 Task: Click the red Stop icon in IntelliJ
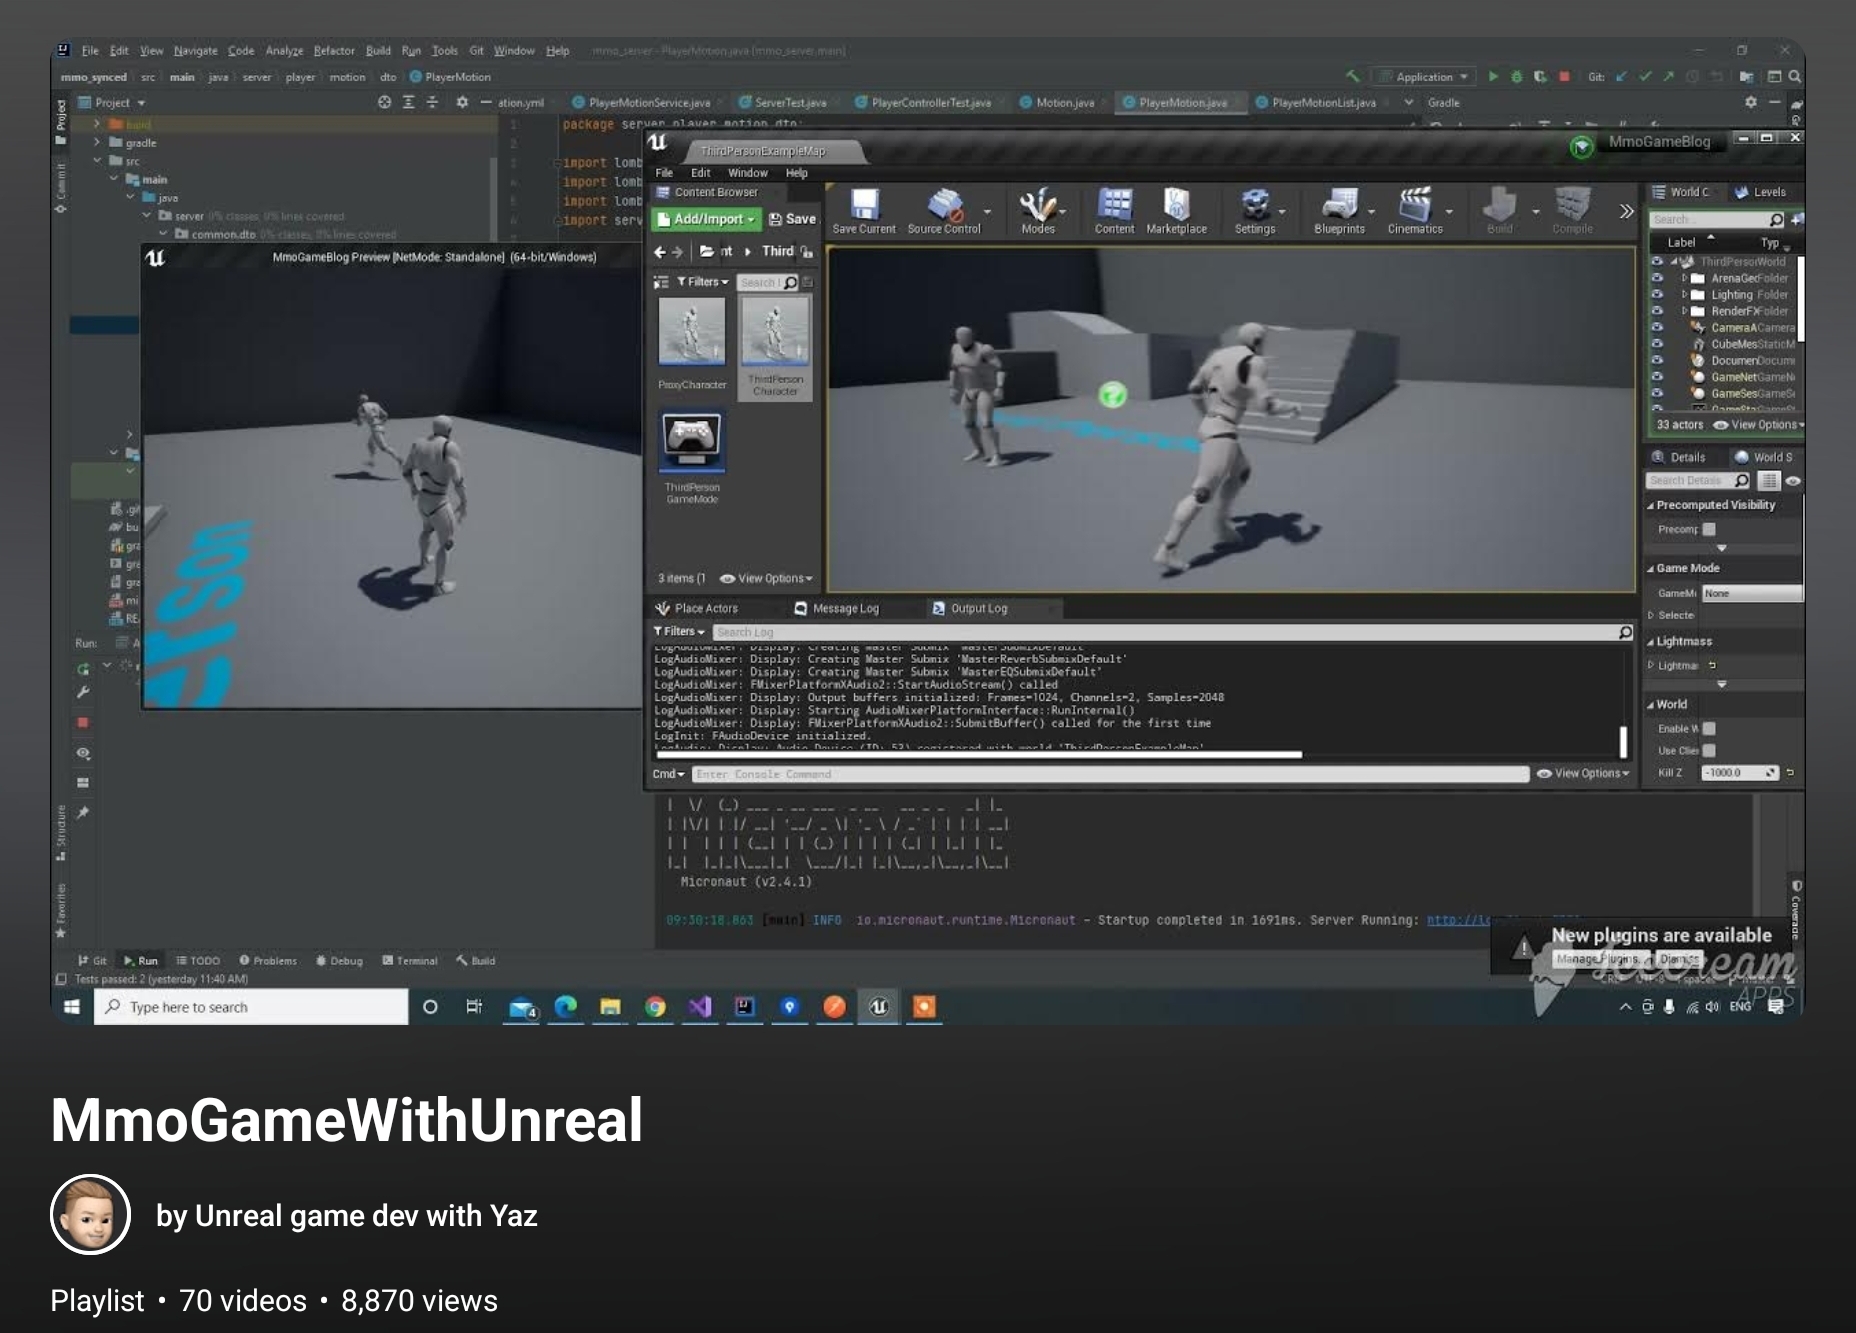(1564, 77)
